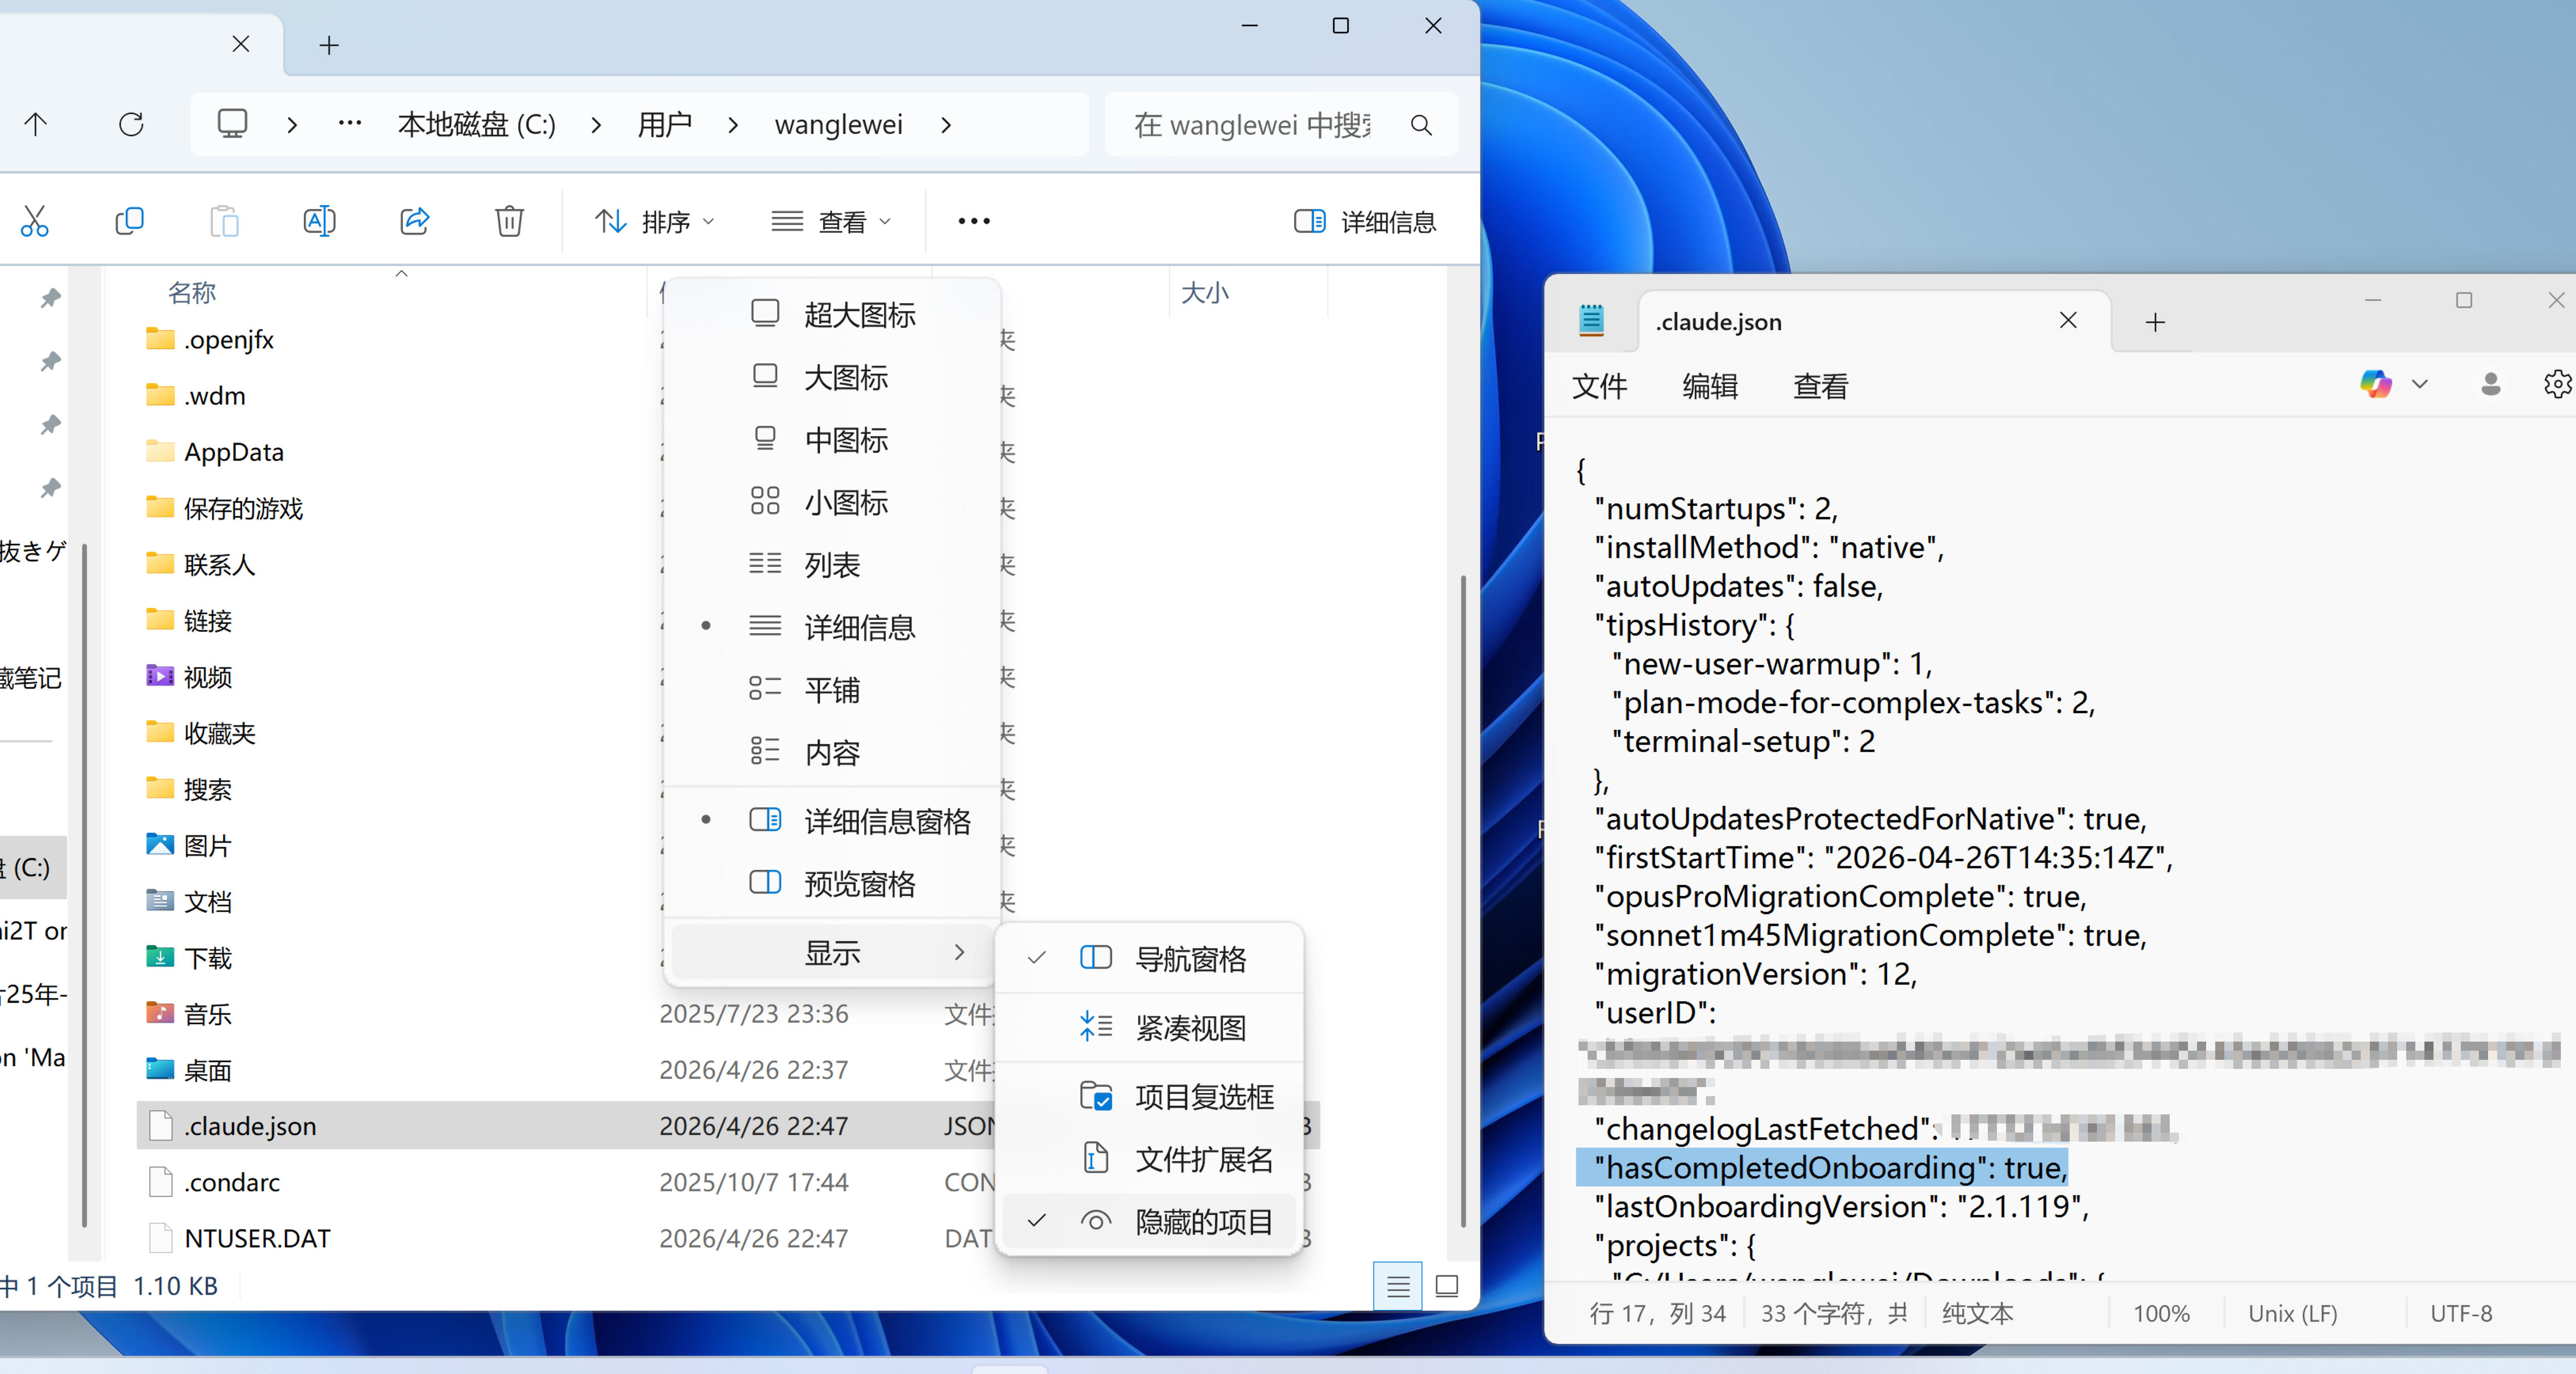2576x1374 pixels.
Task: Open the Sort (排序) dropdown
Action: [655, 221]
